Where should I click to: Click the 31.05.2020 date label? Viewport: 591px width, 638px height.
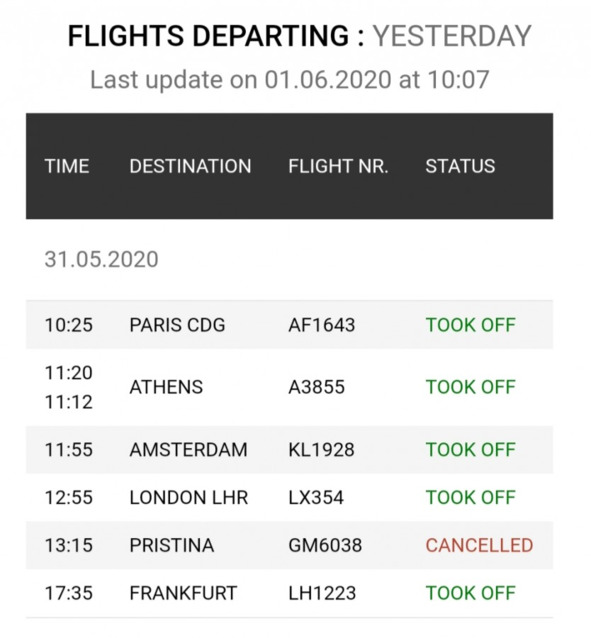tap(101, 260)
